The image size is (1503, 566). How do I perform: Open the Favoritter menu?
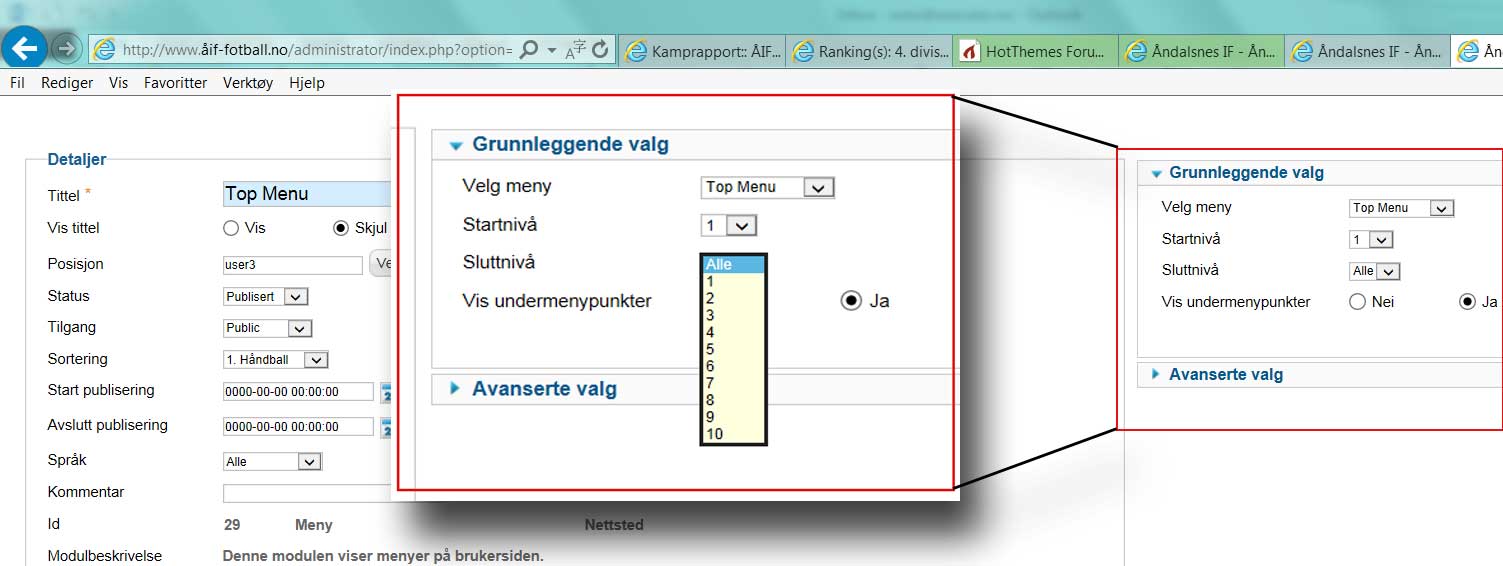coord(175,83)
